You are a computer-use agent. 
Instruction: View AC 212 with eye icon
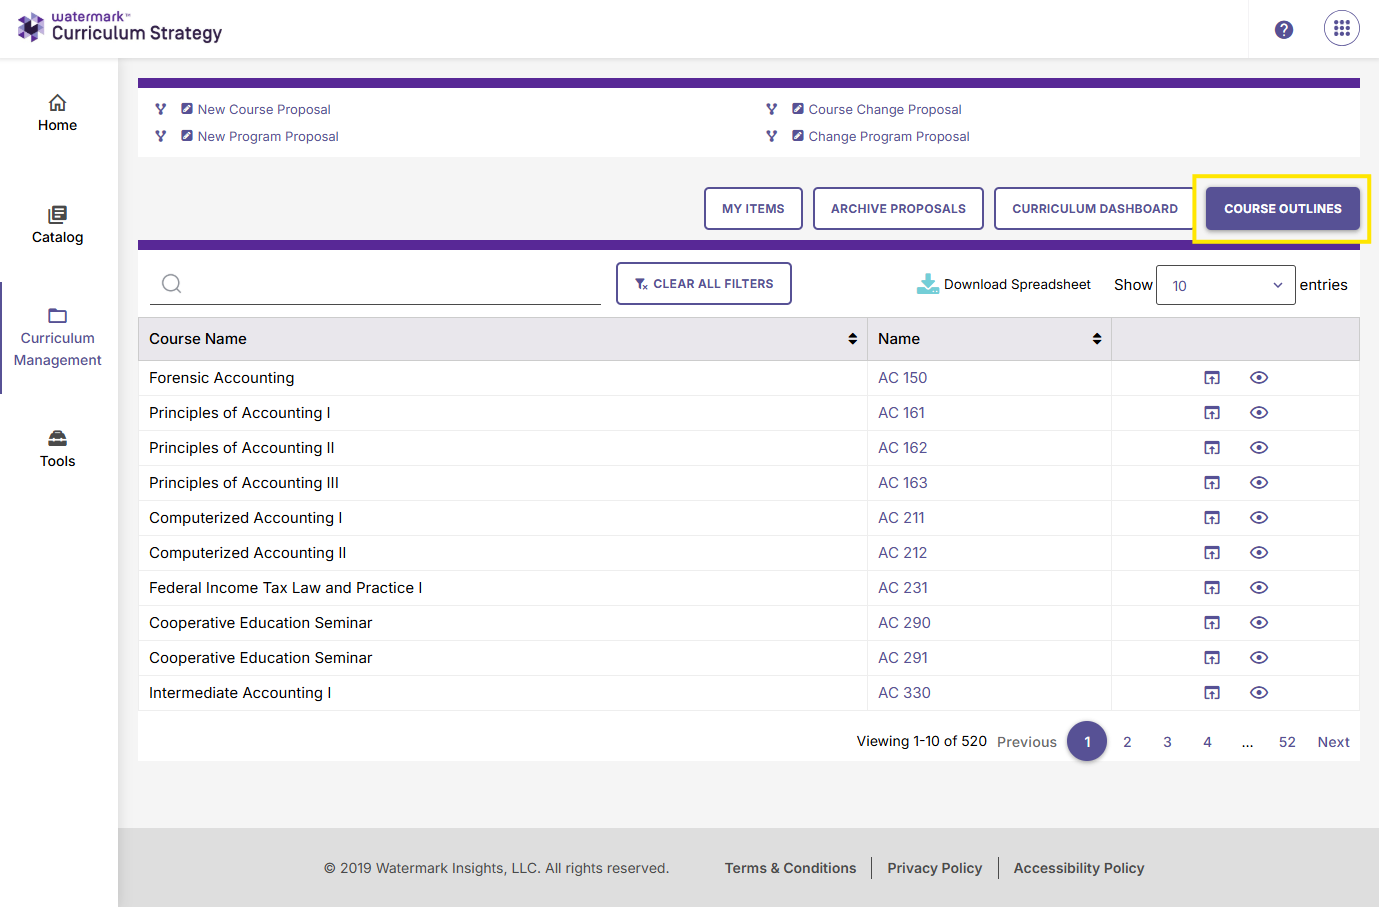1259,553
